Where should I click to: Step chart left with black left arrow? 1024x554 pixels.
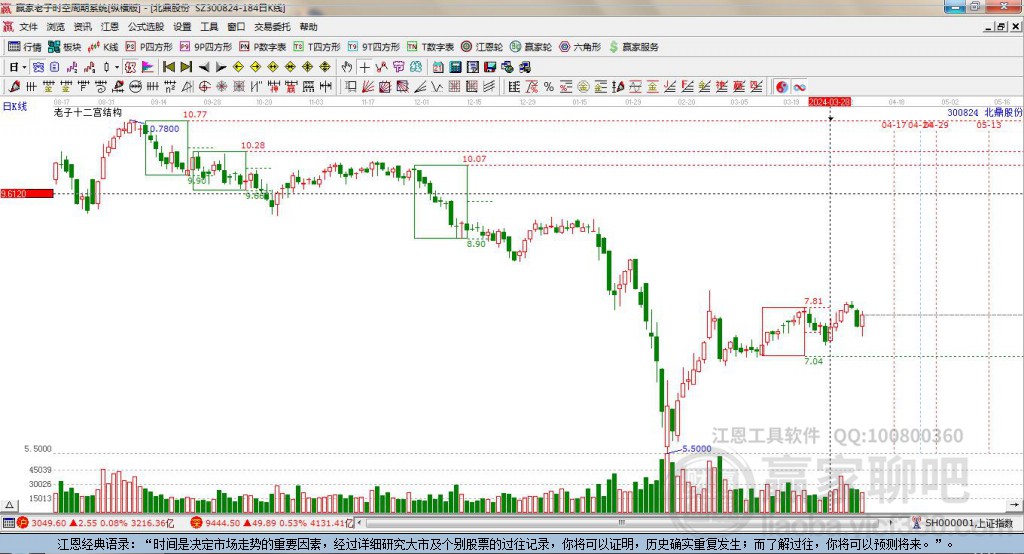pos(204,67)
